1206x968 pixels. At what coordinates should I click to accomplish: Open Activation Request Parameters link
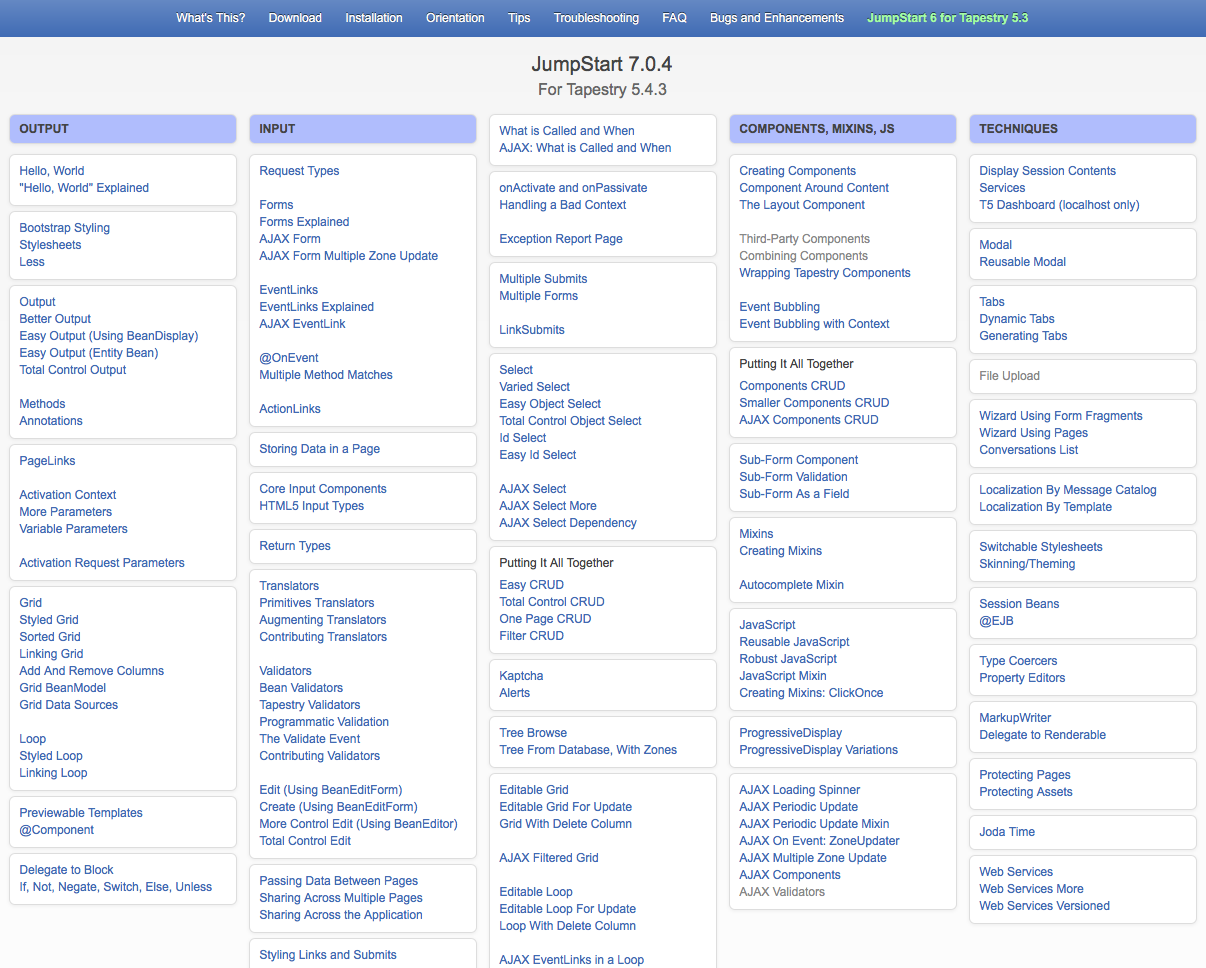(102, 563)
